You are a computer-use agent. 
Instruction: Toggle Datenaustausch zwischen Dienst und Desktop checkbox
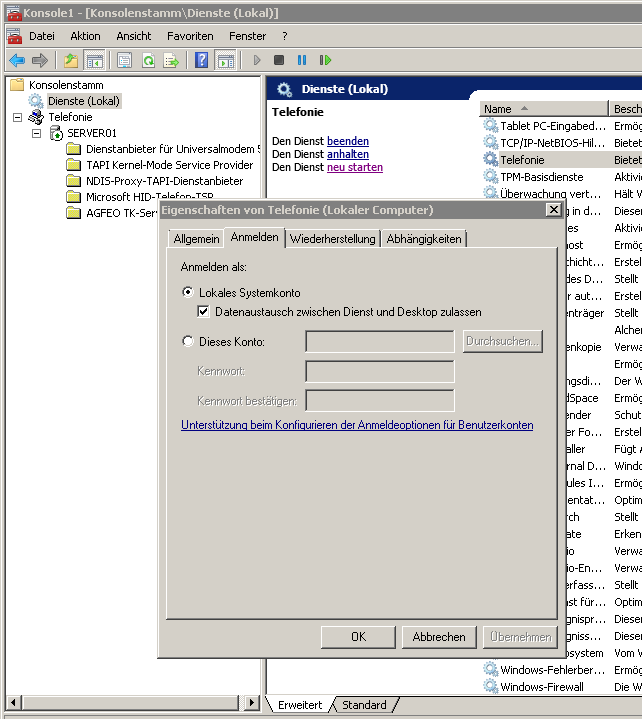pyautogui.click(x=204, y=312)
